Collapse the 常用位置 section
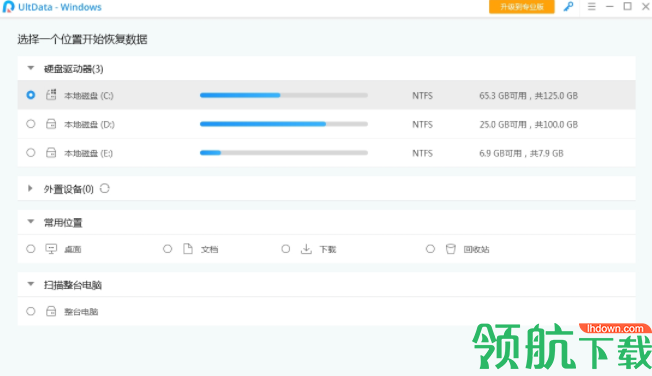The height and width of the screenshot is (376, 652). click(30, 222)
